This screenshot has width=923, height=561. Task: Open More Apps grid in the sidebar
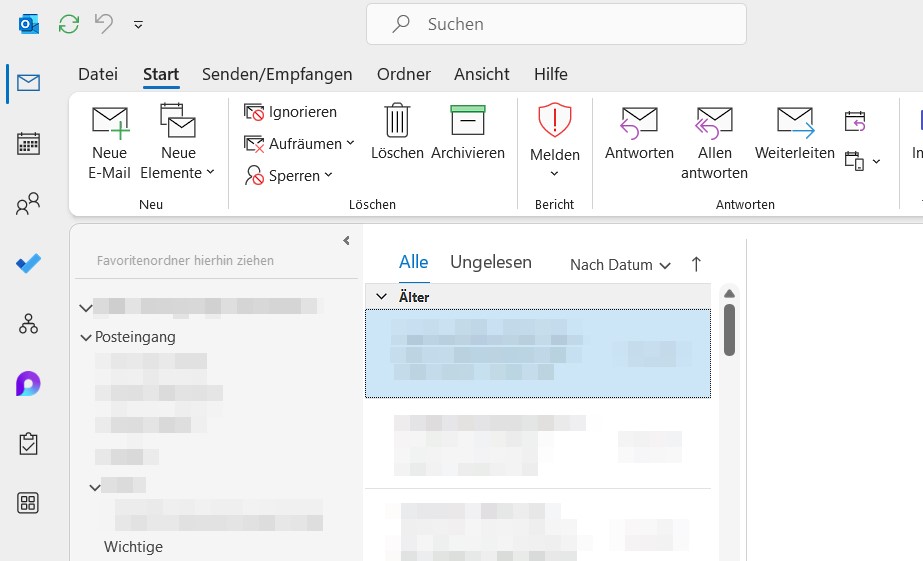pos(28,503)
